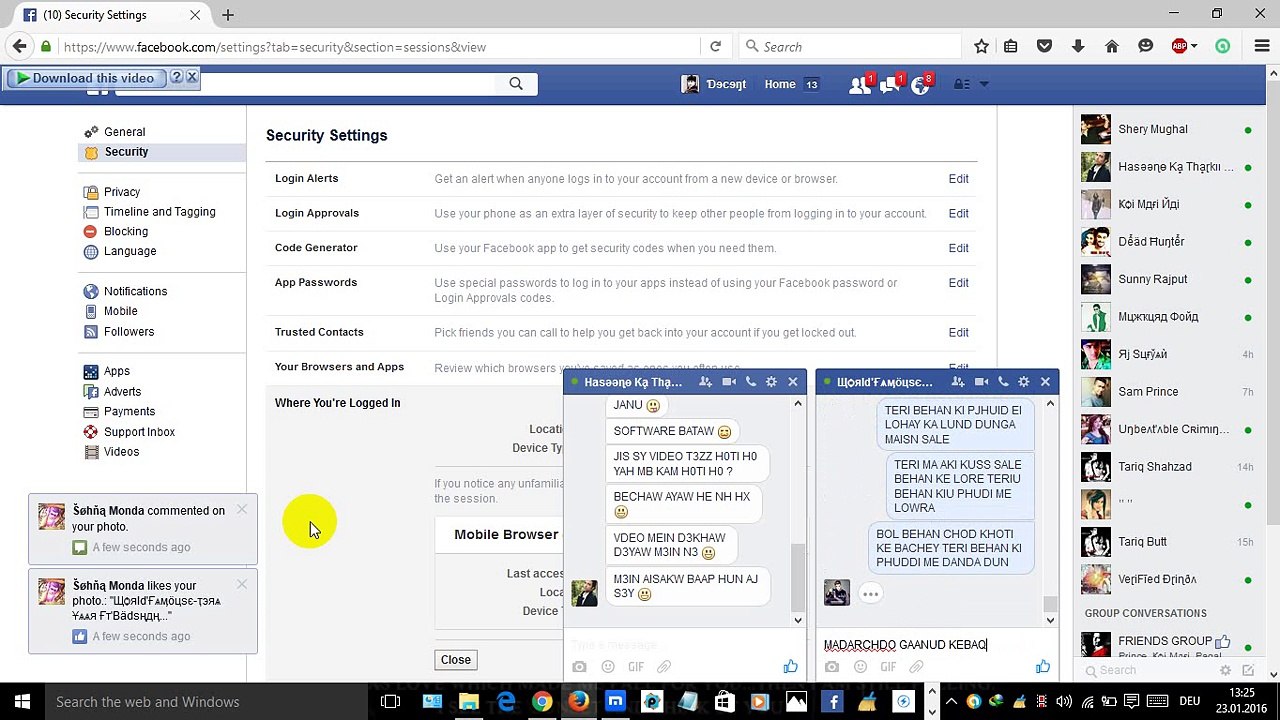Add friends to left chat conversation
1280x720 pixels.
click(706, 382)
